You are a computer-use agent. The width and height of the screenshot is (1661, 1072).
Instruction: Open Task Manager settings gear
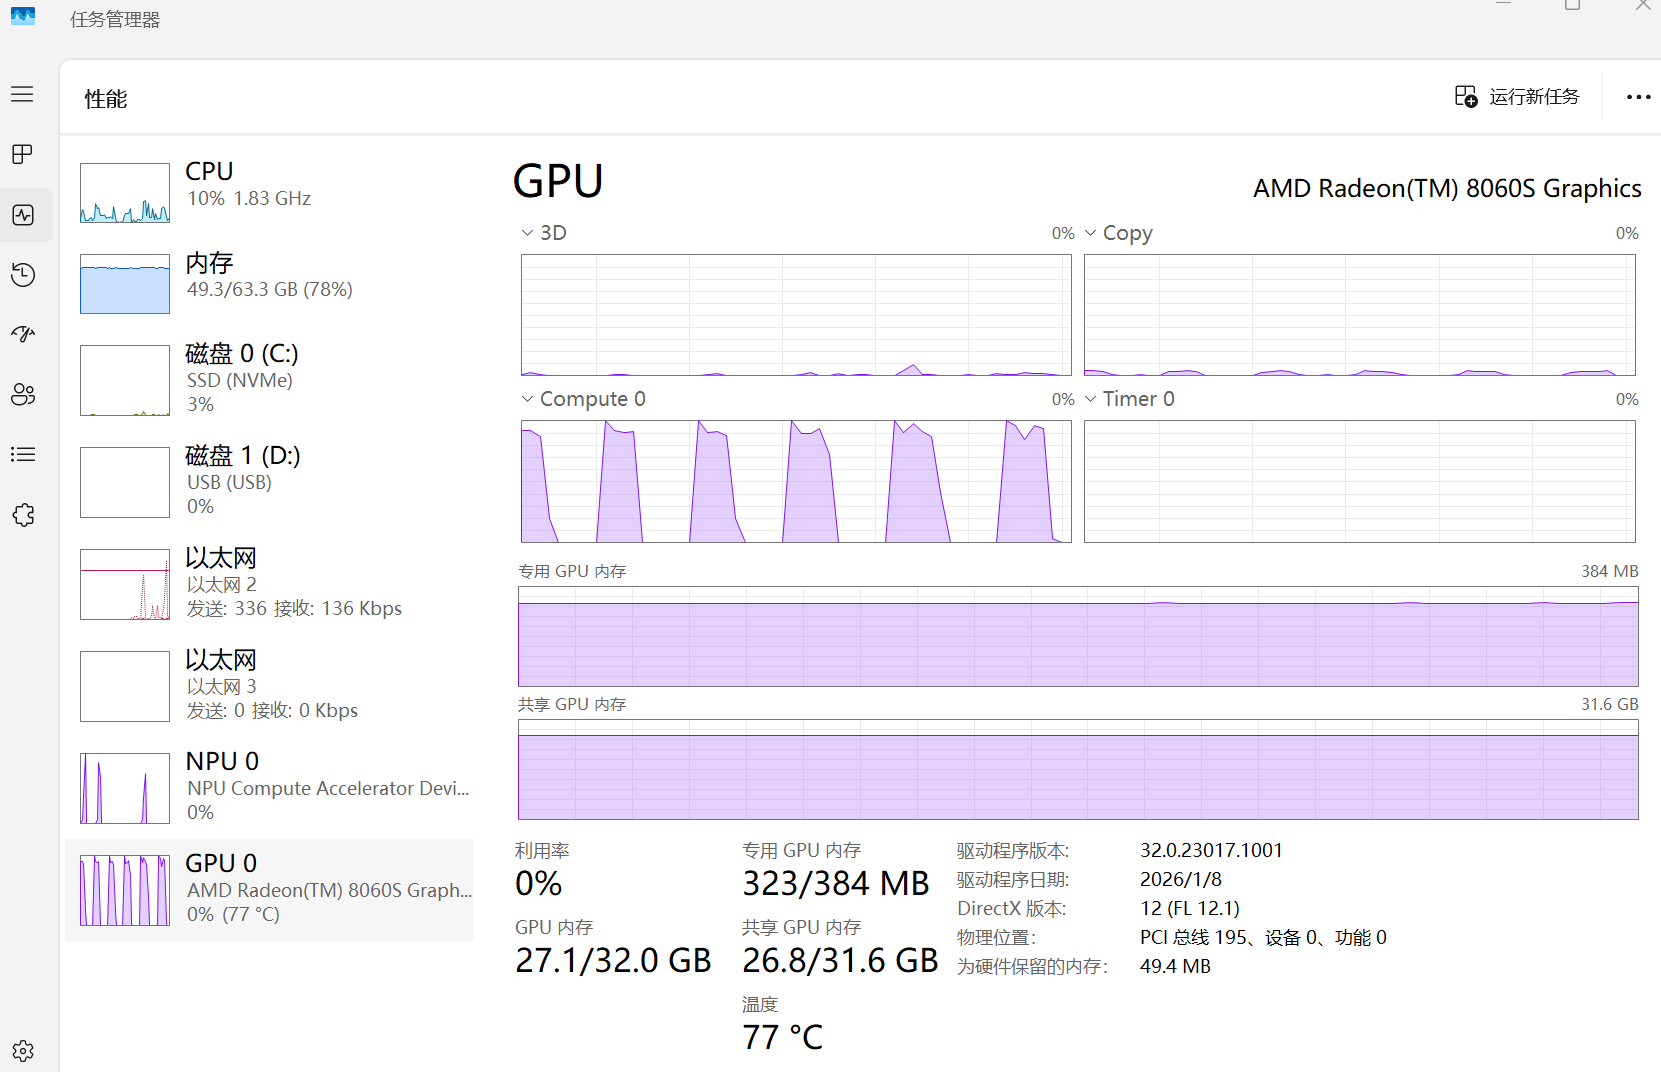tap(22, 1051)
